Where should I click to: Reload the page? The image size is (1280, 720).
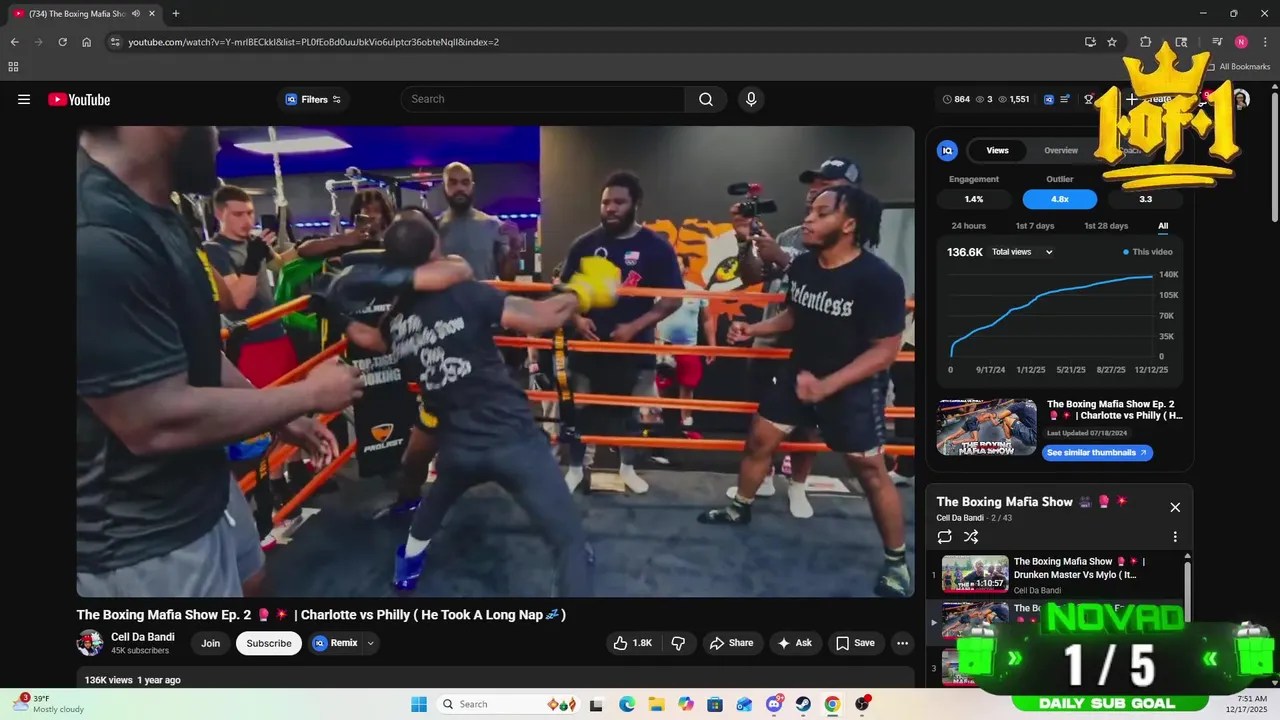pos(62,42)
